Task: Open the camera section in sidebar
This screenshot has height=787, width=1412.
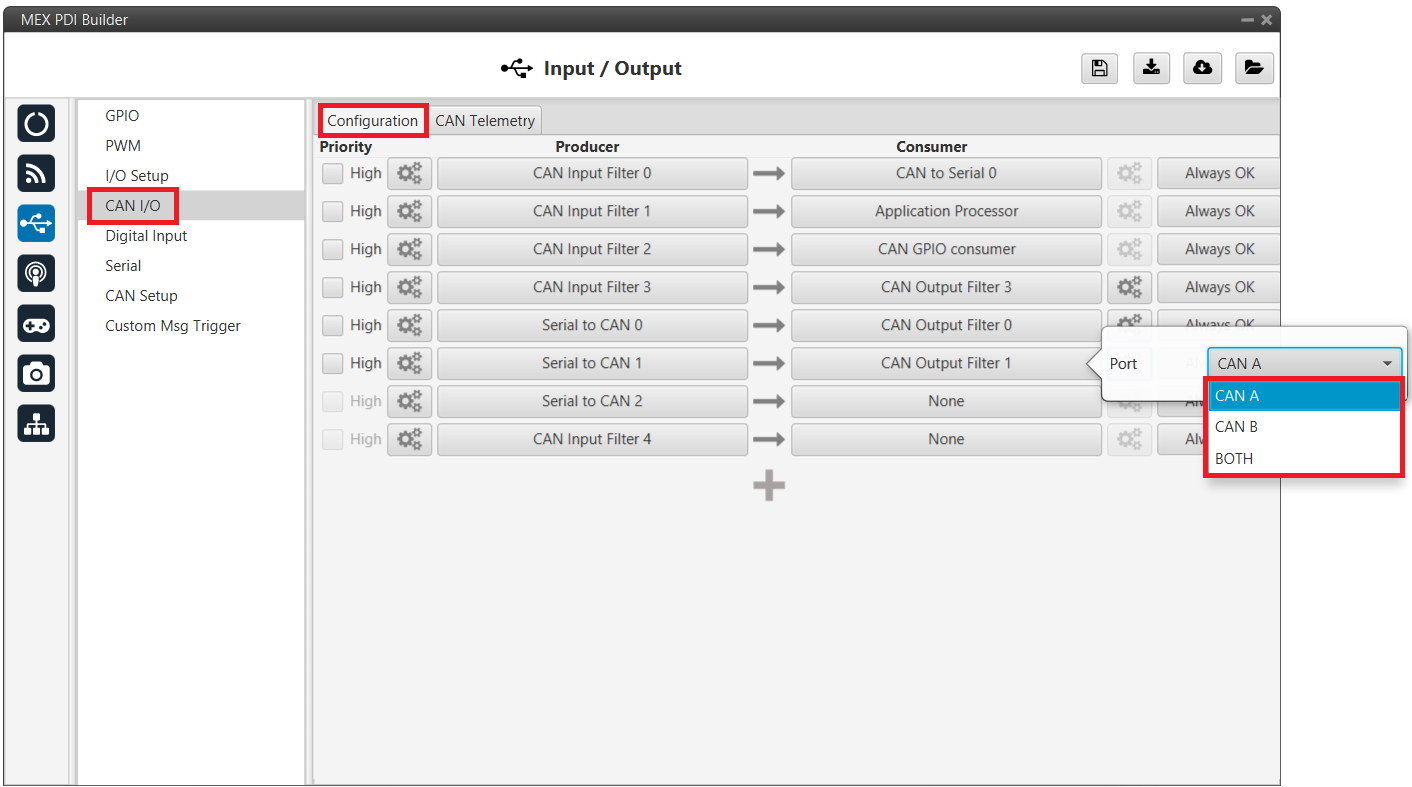Action: pos(37,374)
